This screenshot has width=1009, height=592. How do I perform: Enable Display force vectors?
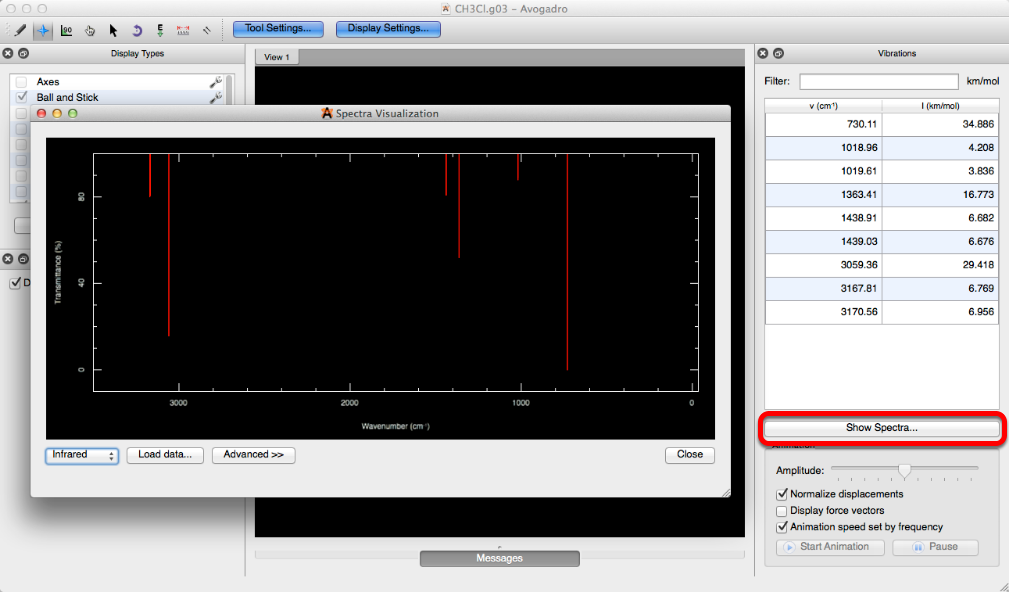click(x=782, y=511)
